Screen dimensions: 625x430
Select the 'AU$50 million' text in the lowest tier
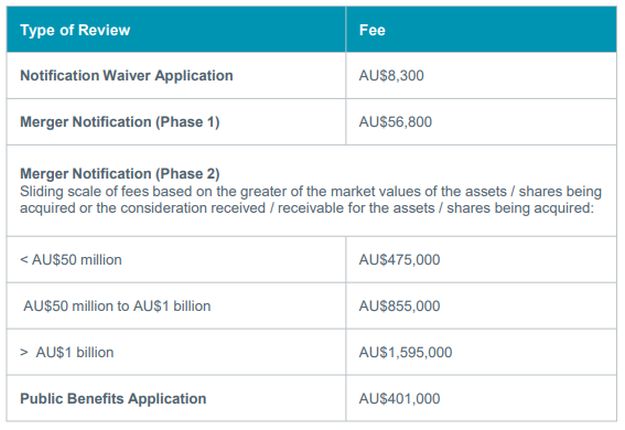coord(76,260)
